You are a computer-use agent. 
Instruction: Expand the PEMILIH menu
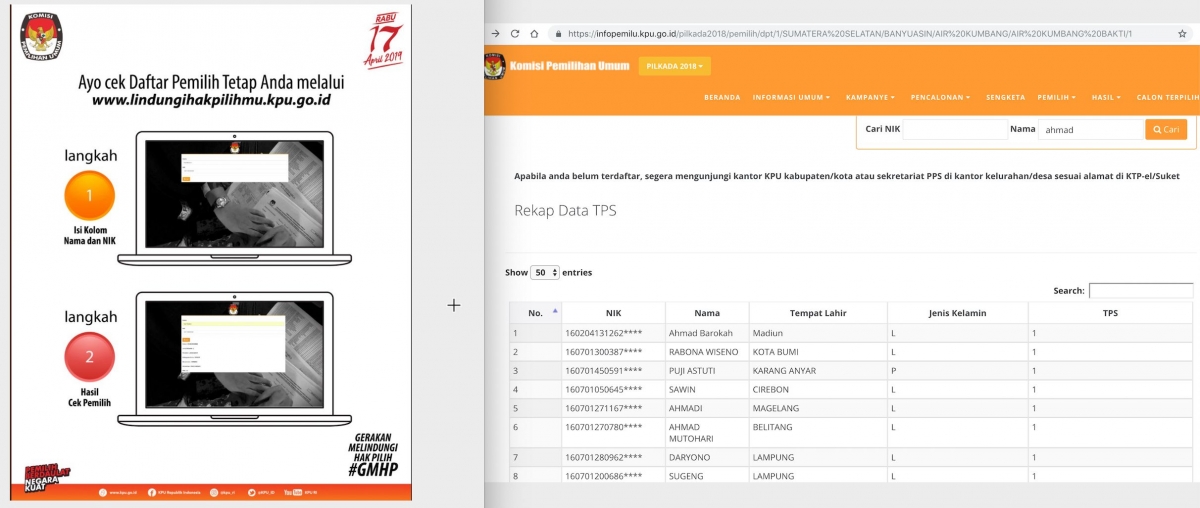coord(1056,97)
